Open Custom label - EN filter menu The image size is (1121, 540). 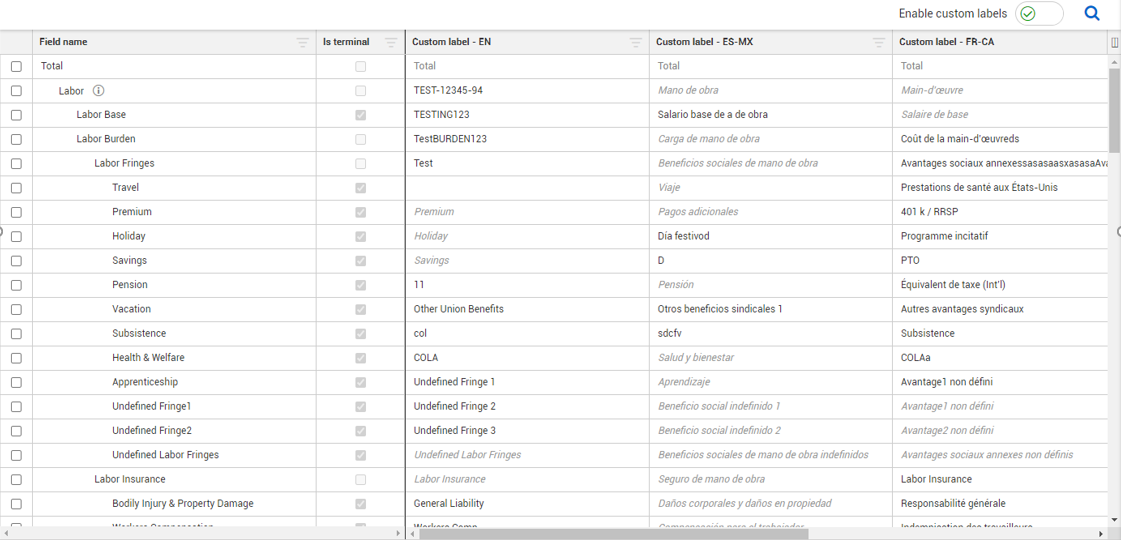[x=636, y=42]
